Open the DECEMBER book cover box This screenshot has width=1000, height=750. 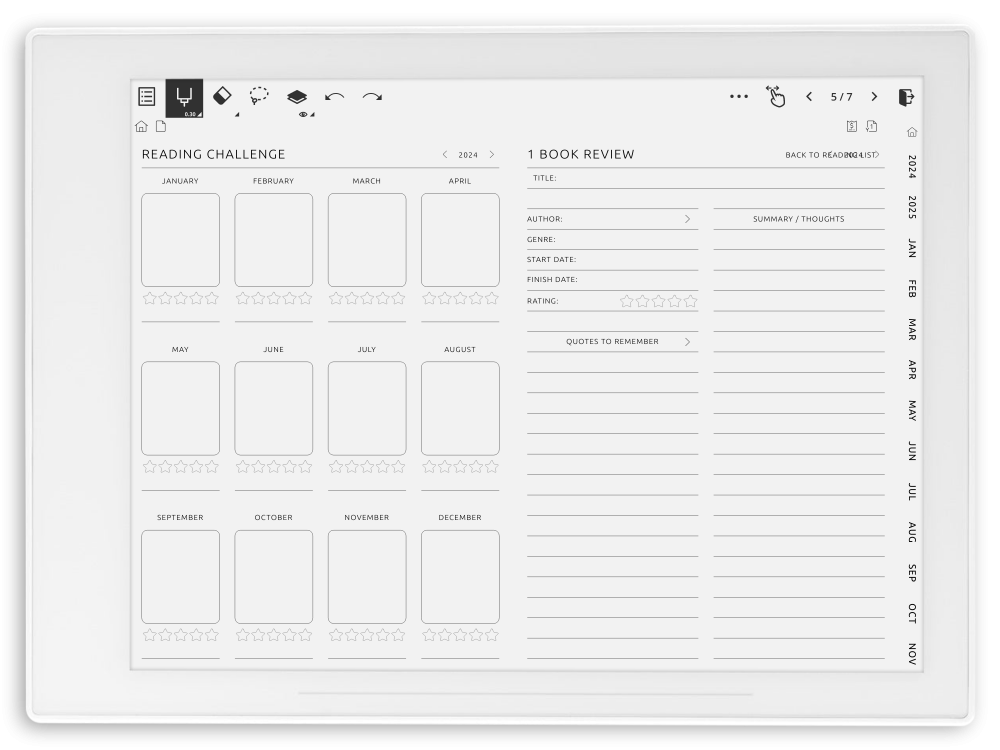click(460, 577)
